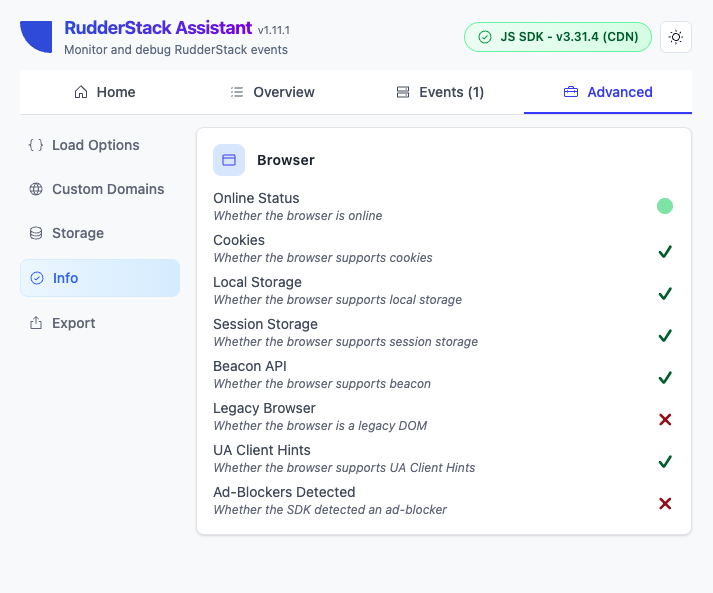Click "Whether the browser is online" description

pos(298,216)
